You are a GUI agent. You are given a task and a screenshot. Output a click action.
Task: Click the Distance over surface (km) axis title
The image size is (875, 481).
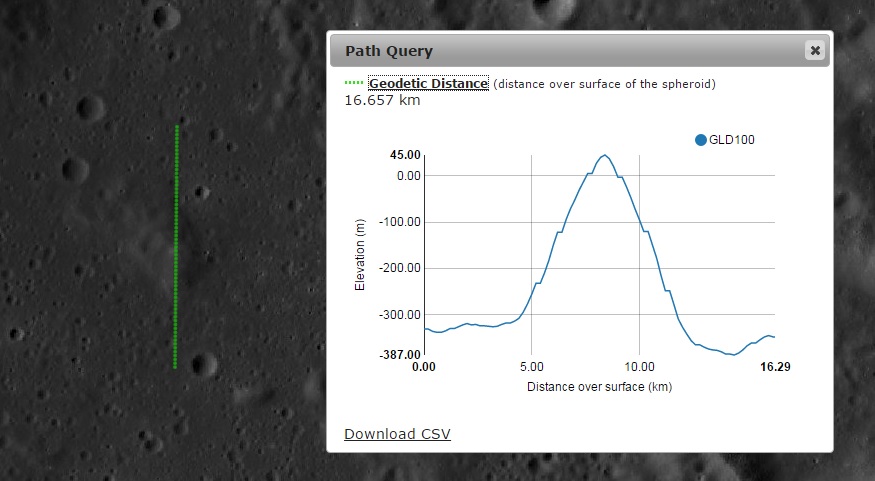pyautogui.click(x=599, y=386)
